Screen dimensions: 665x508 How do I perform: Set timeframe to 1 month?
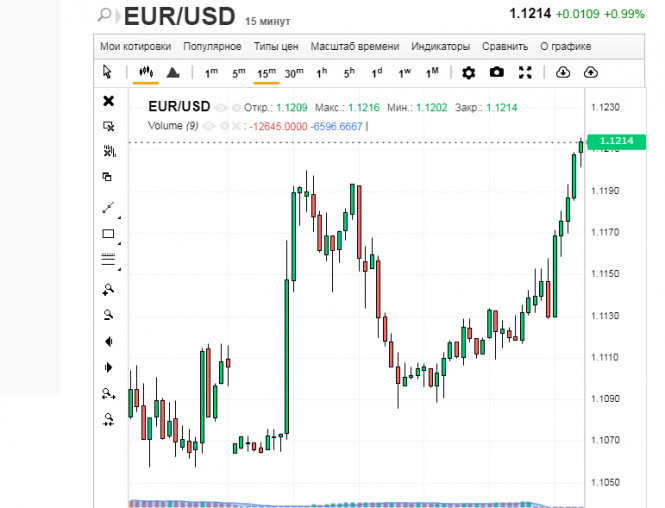point(432,73)
